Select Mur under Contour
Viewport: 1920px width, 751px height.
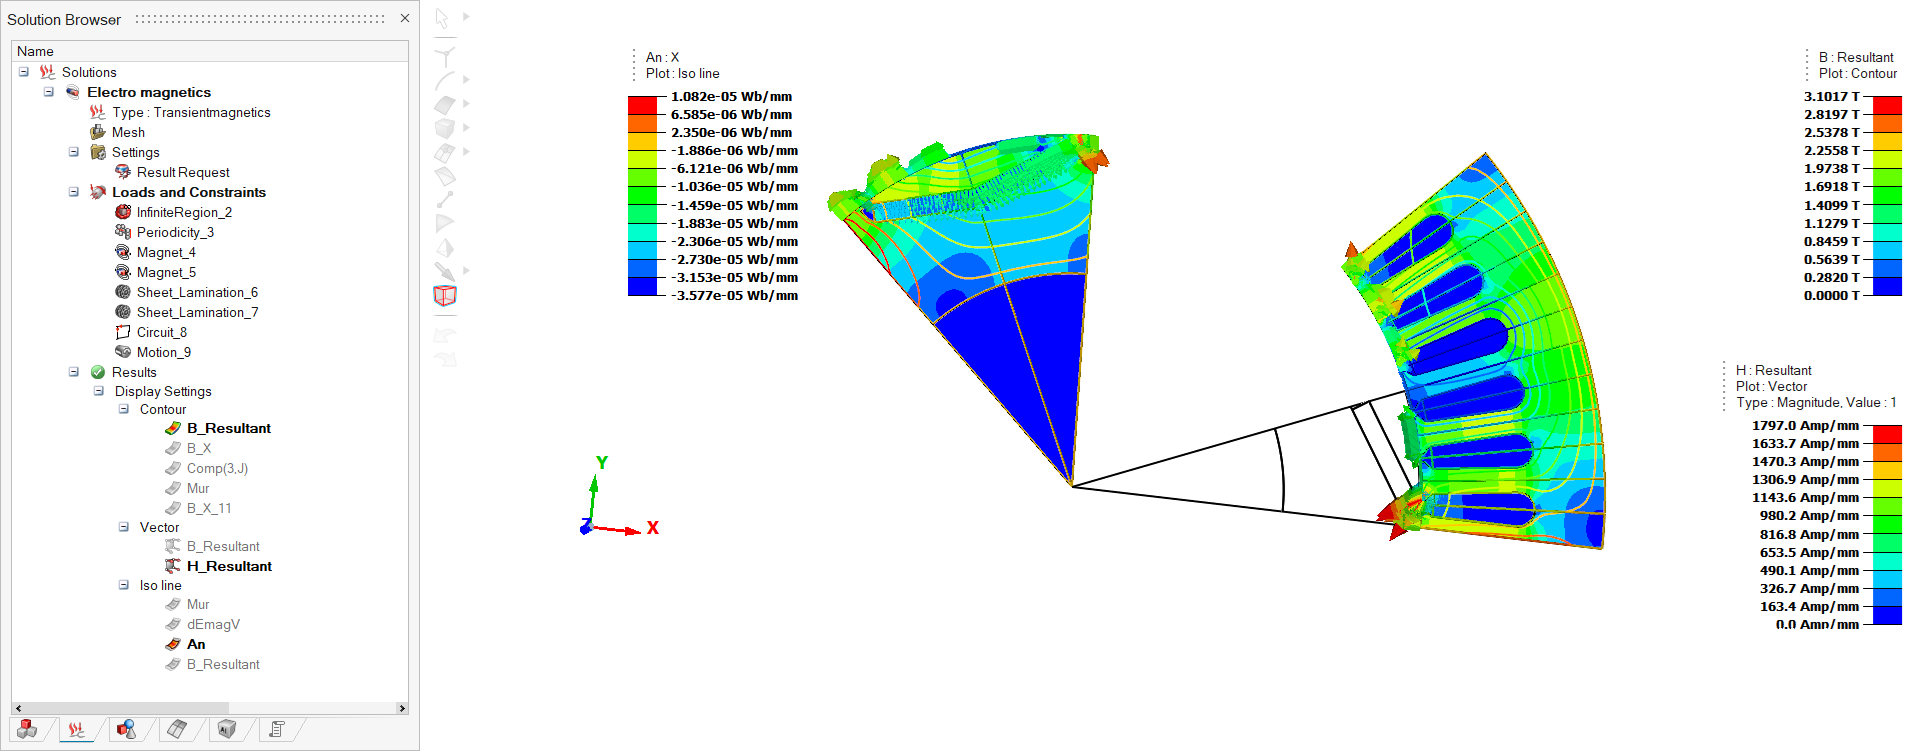pyautogui.click(x=198, y=488)
